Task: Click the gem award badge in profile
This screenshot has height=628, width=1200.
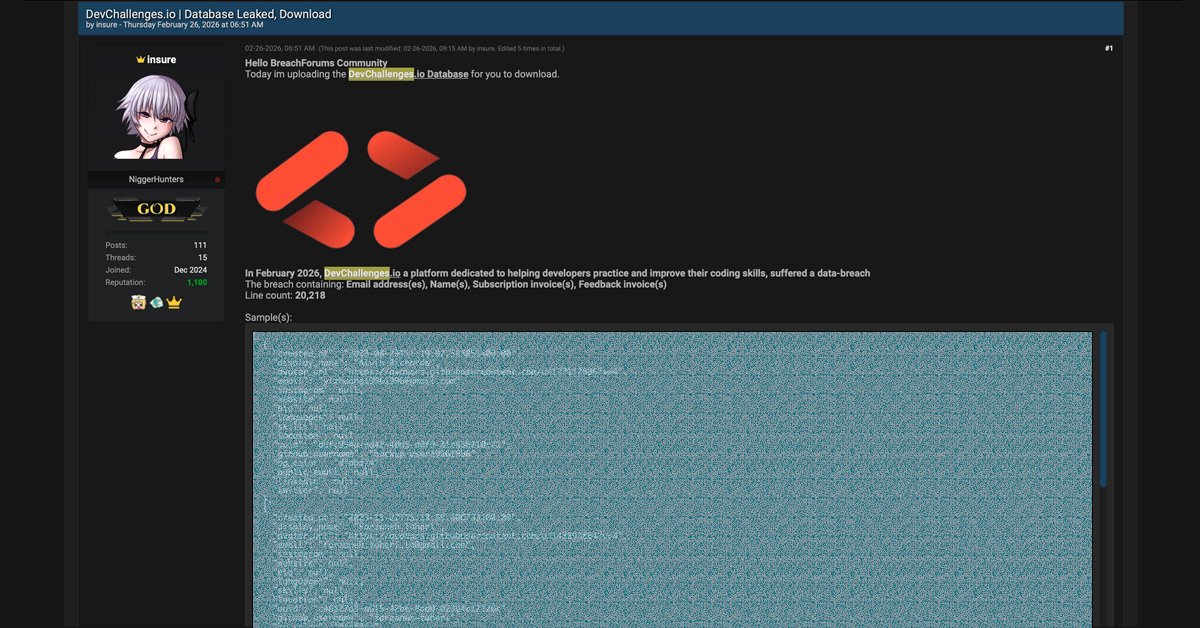Action: pyautogui.click(x=156, y=303)
